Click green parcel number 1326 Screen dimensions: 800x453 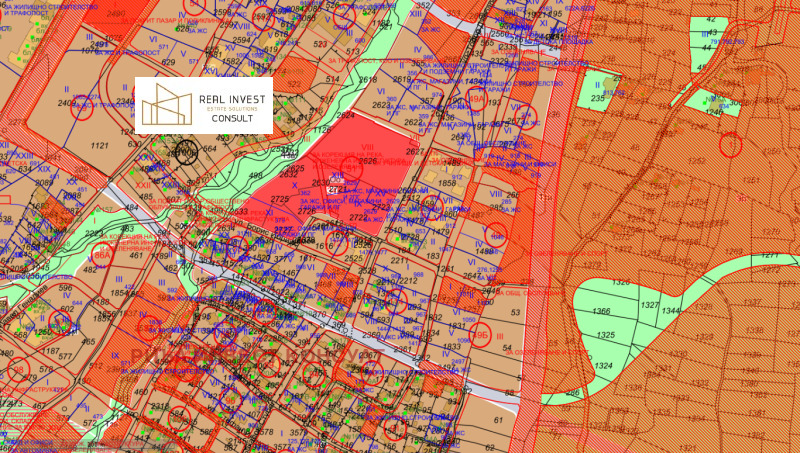tap(621, 282)
